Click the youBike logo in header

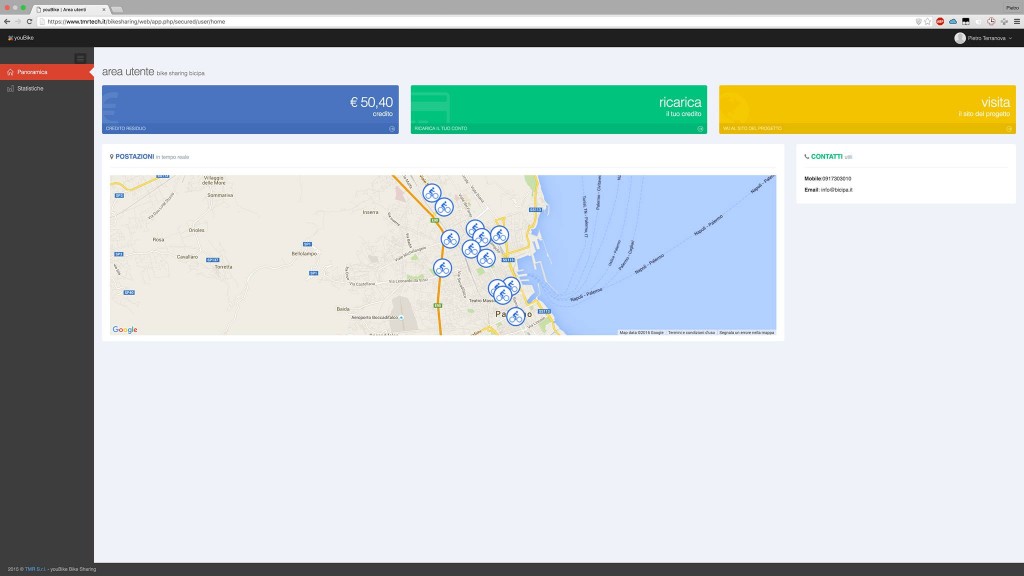pyautogui.click(x=20, y=38)
